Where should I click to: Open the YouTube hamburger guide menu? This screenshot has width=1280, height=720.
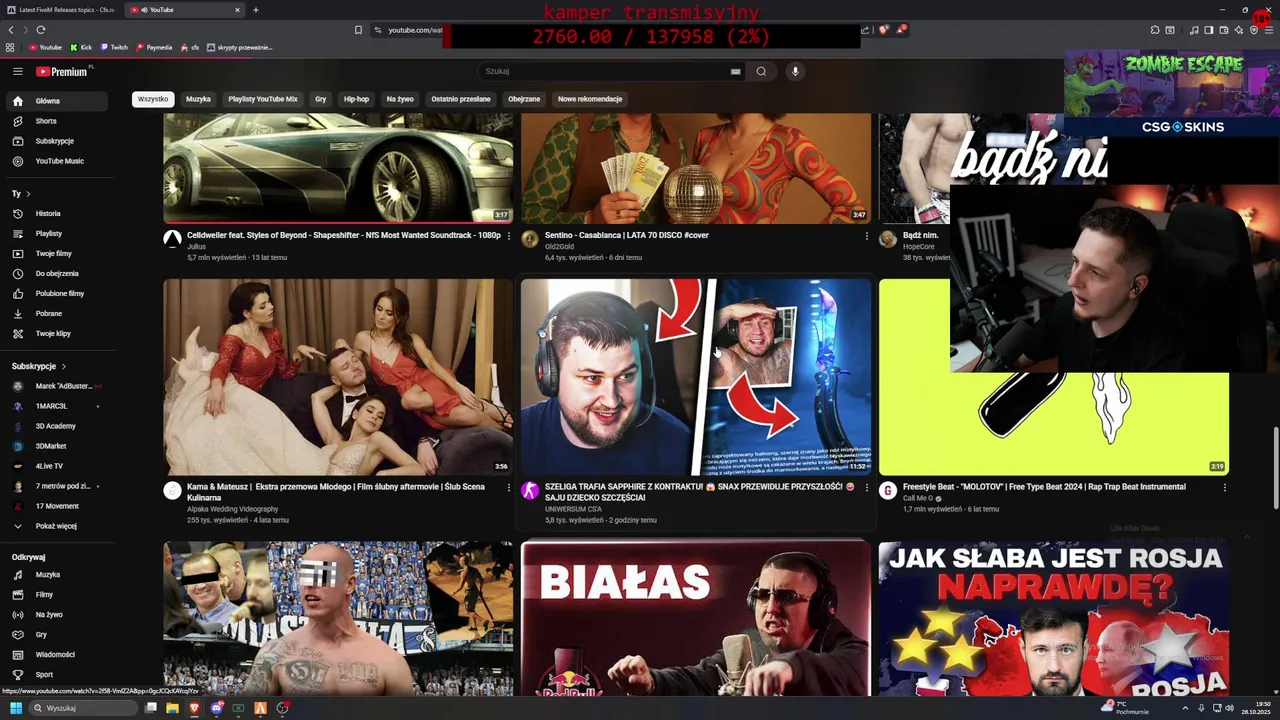[x=17, y=71]
